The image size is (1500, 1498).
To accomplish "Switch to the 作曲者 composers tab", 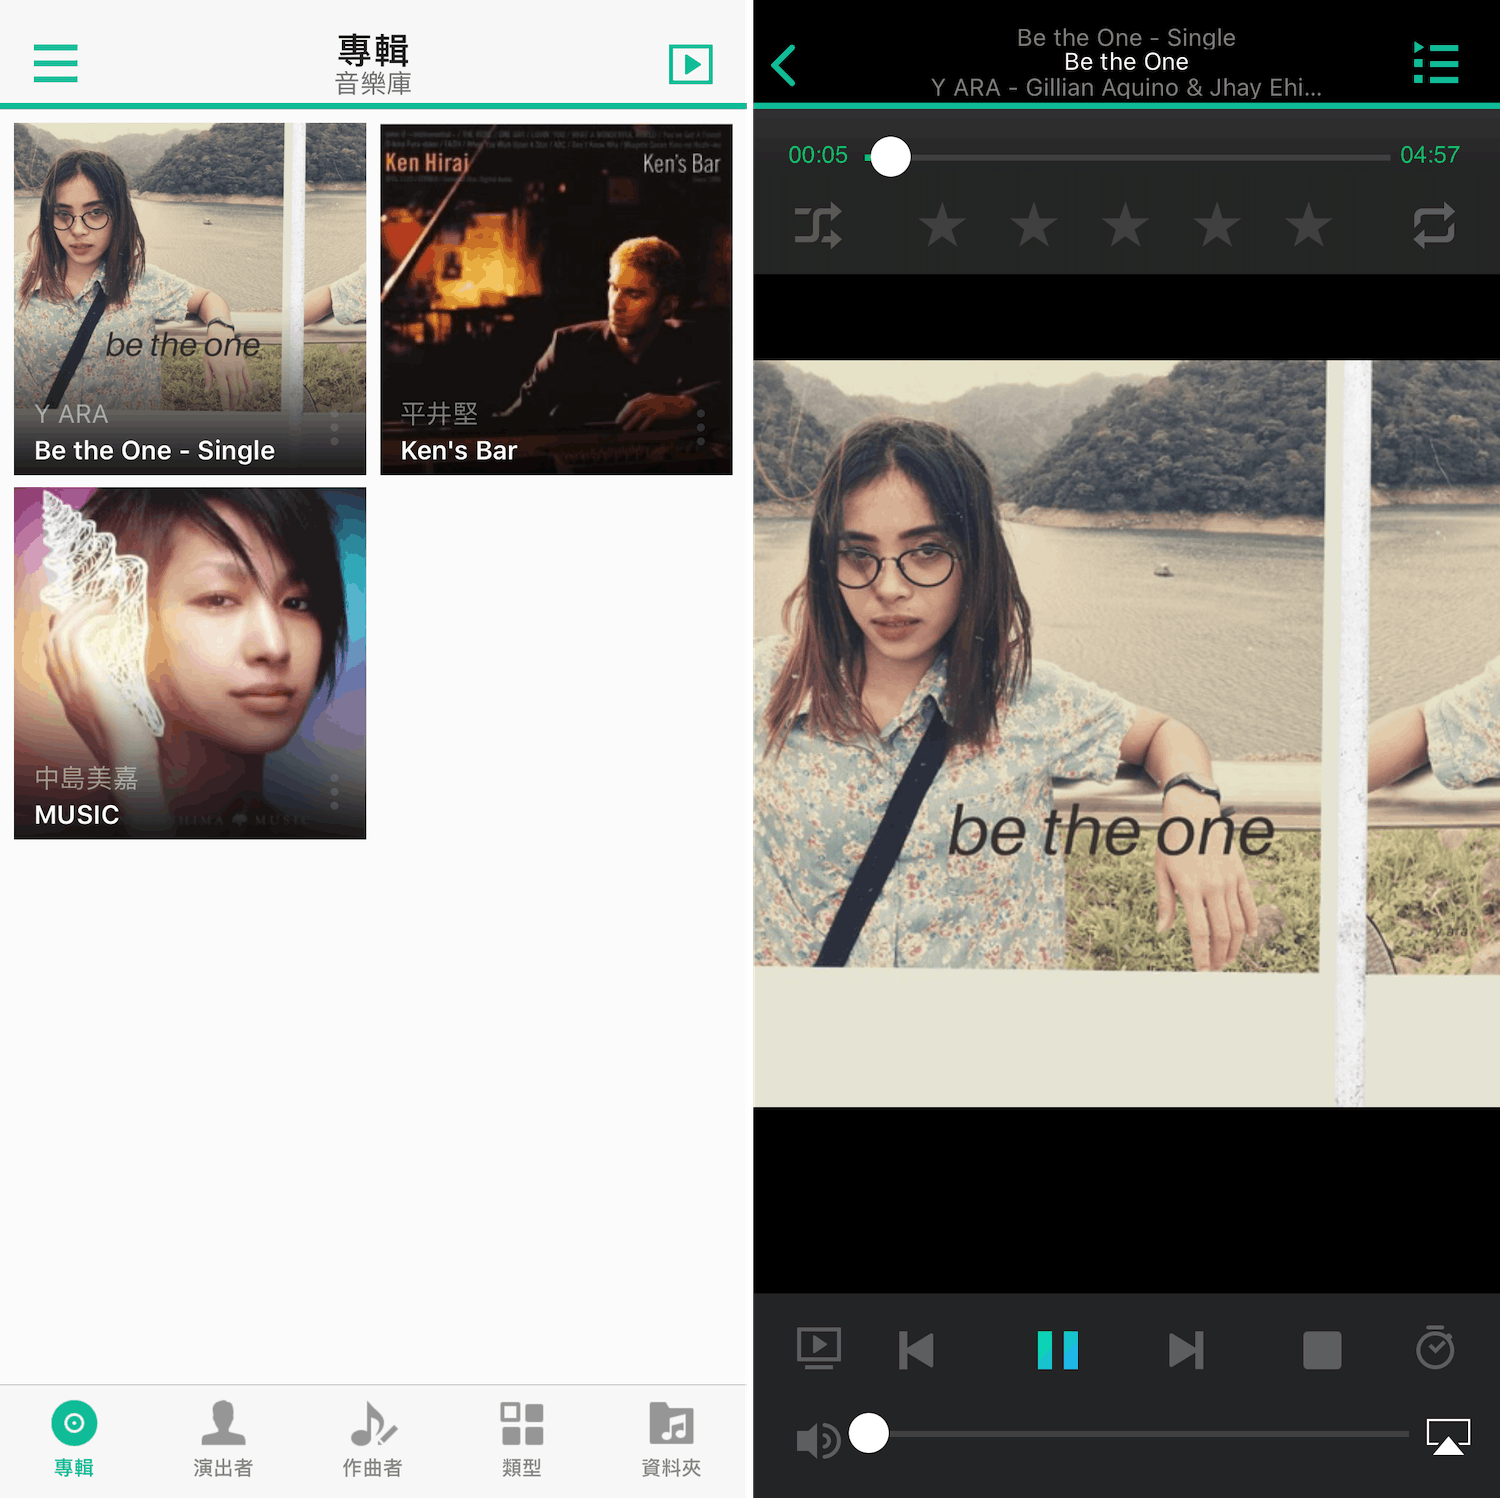I will 372,1439.
